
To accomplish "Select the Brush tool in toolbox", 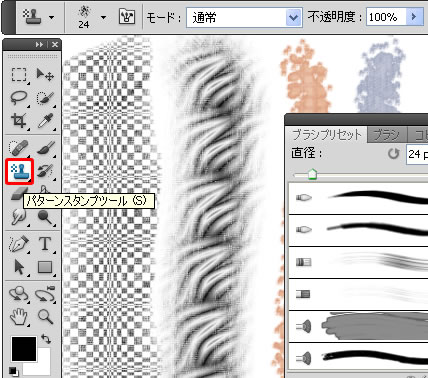I will [45, 148].
